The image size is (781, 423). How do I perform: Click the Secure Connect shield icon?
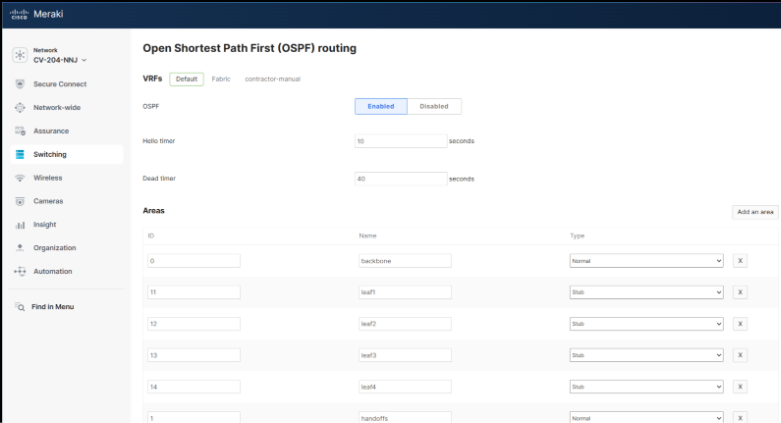click(20, 84)
